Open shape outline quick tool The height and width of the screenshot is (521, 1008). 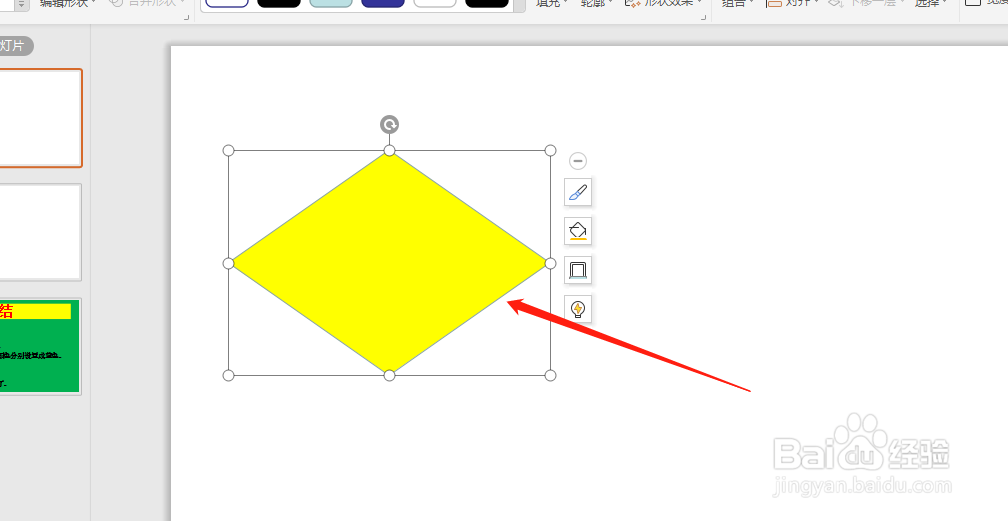578,270
